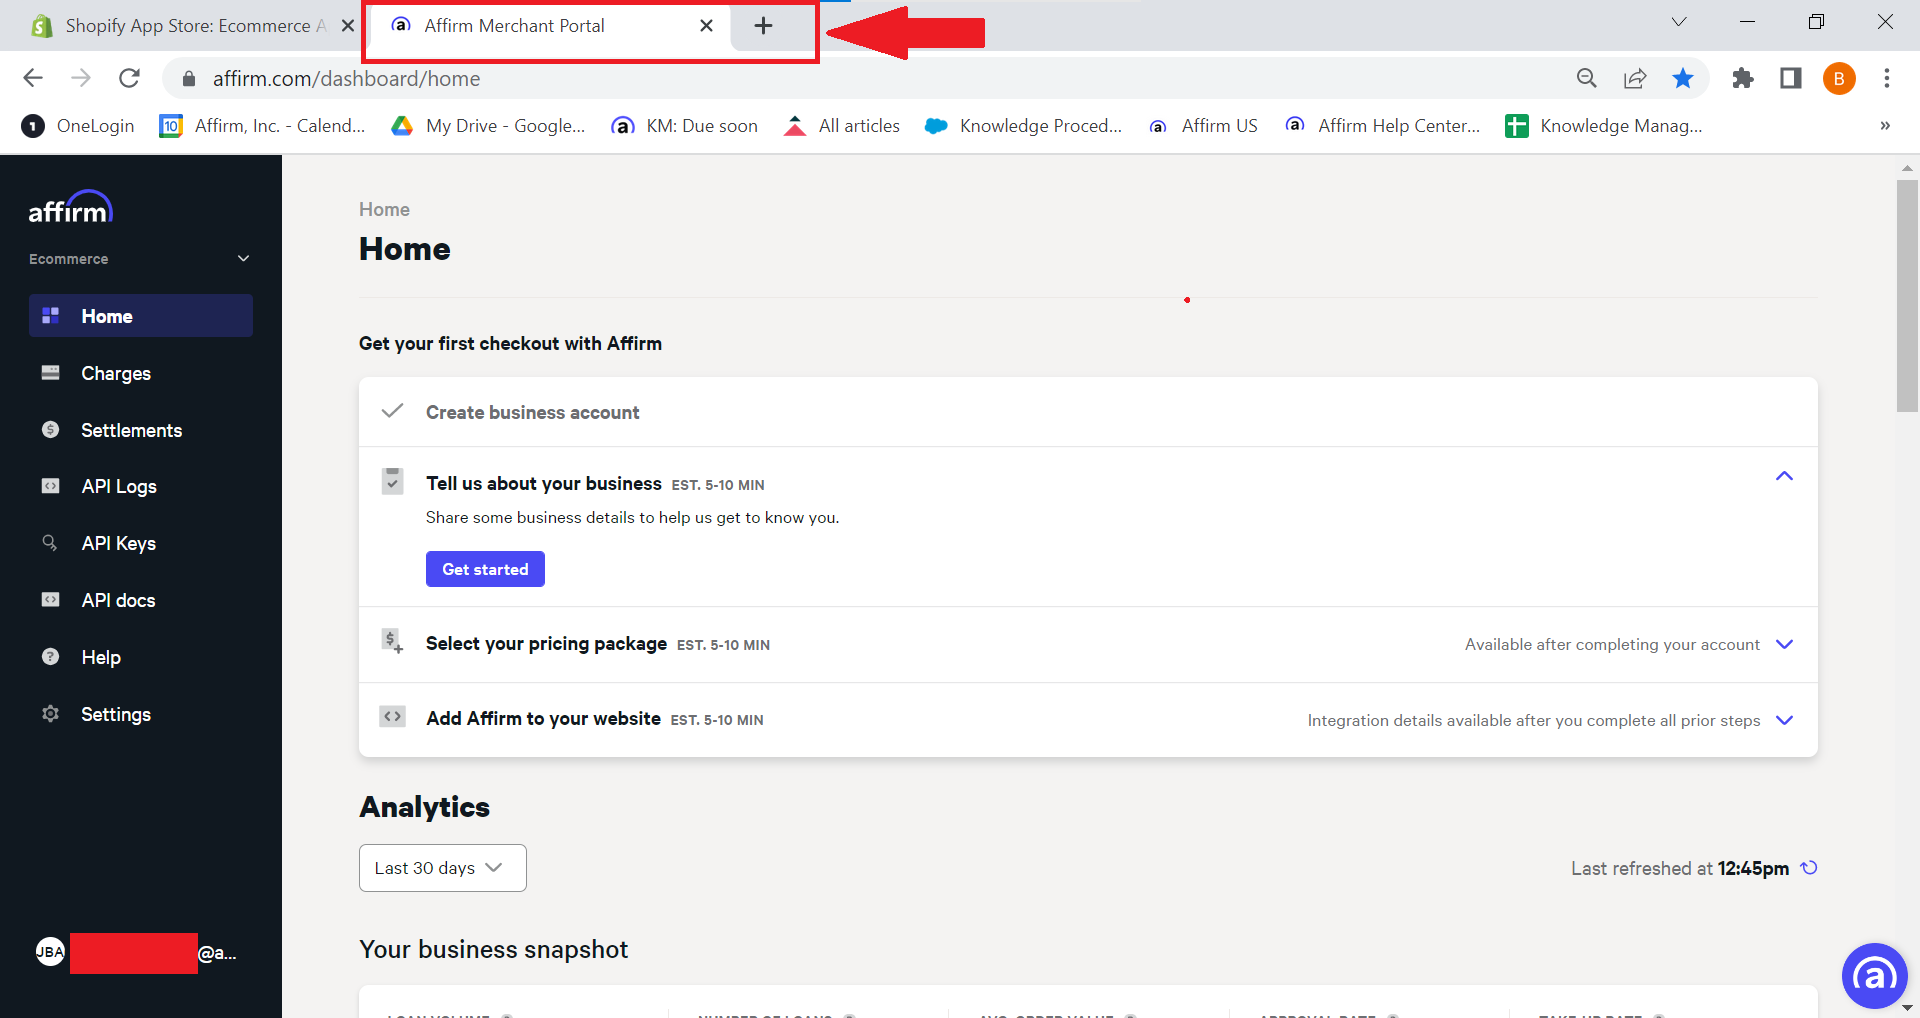Click the Chrome profile B avatar
The image size is (1920, 1018).
click(x=1839, y=78)
